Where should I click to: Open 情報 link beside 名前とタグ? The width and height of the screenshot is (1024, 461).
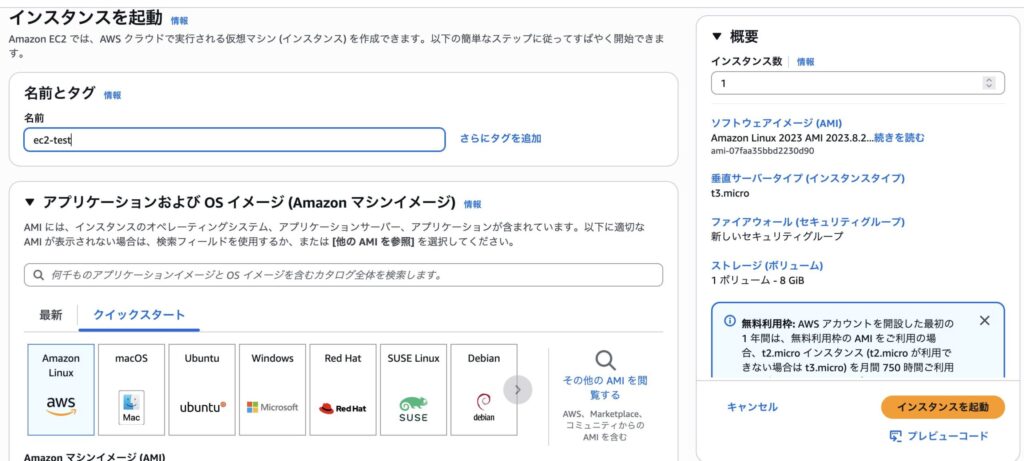pos(112,95)
